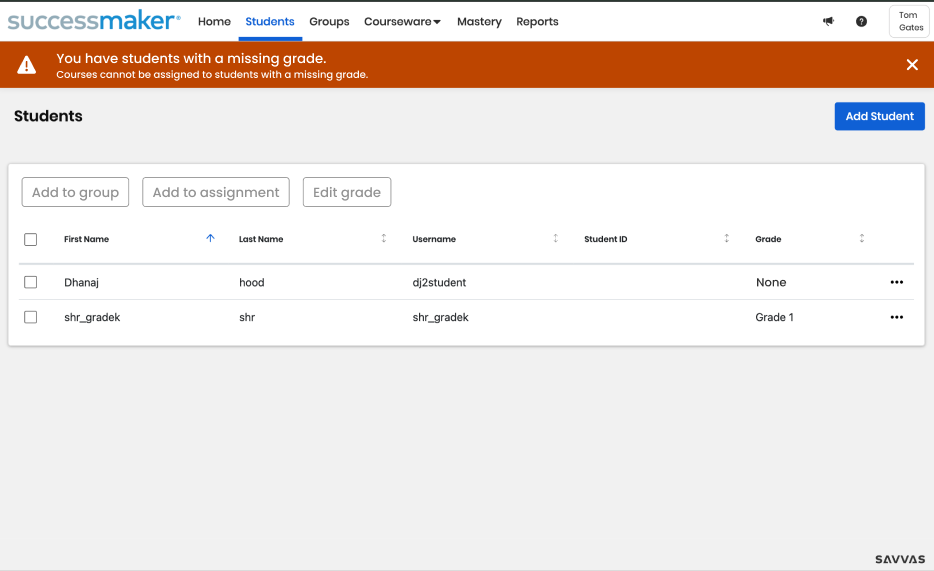Sort by Last Name column arrows

pyautogui.click(x=384, y=239)
